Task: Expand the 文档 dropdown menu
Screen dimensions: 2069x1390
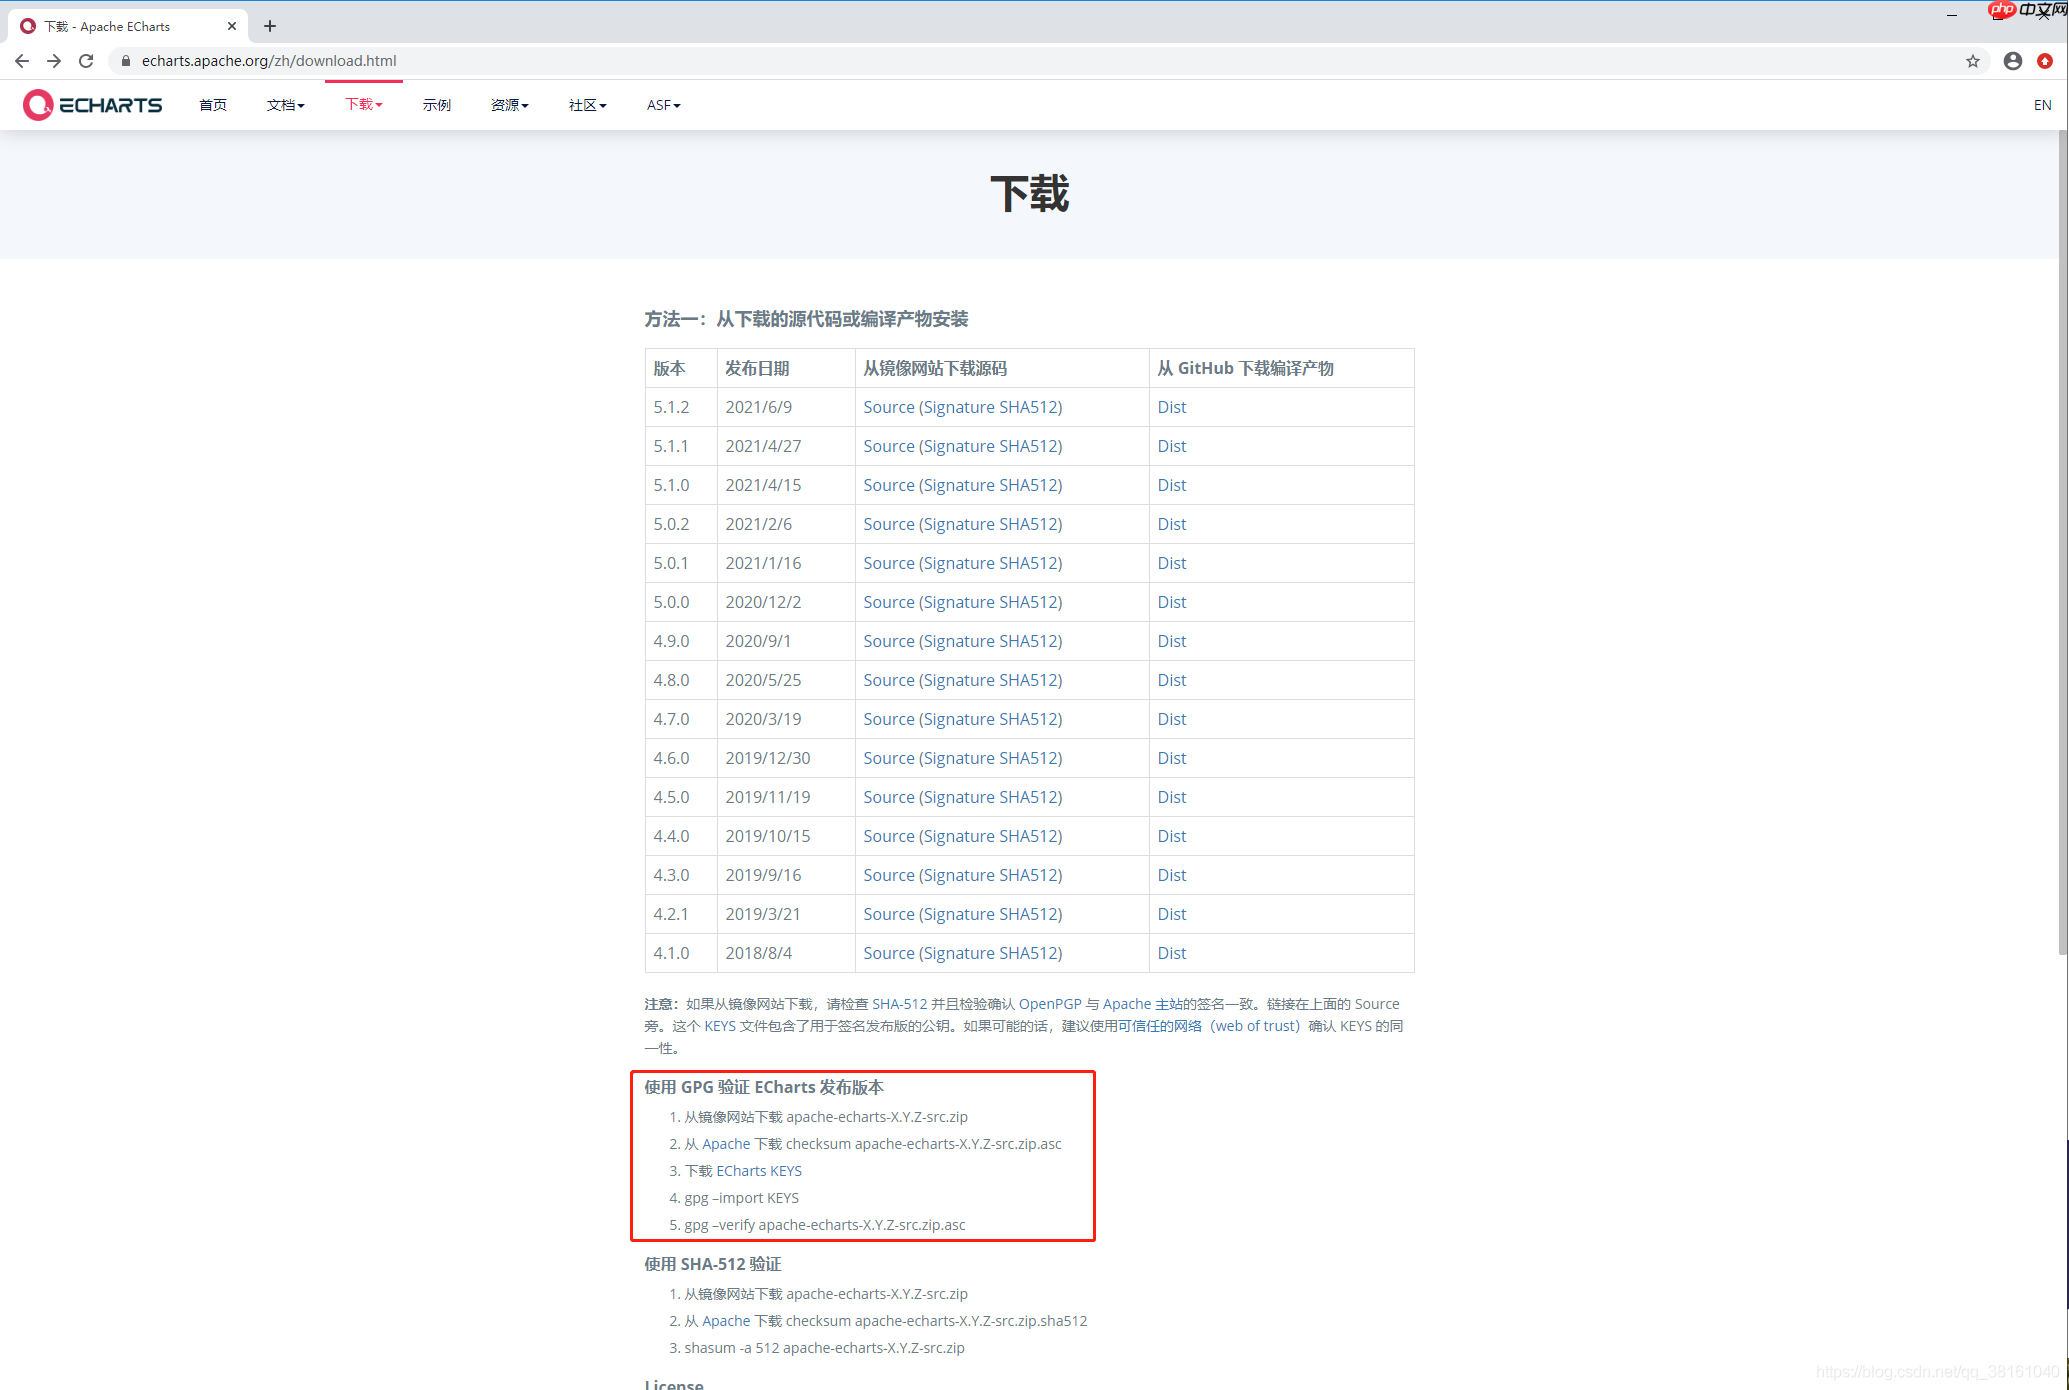Action: 285,105
